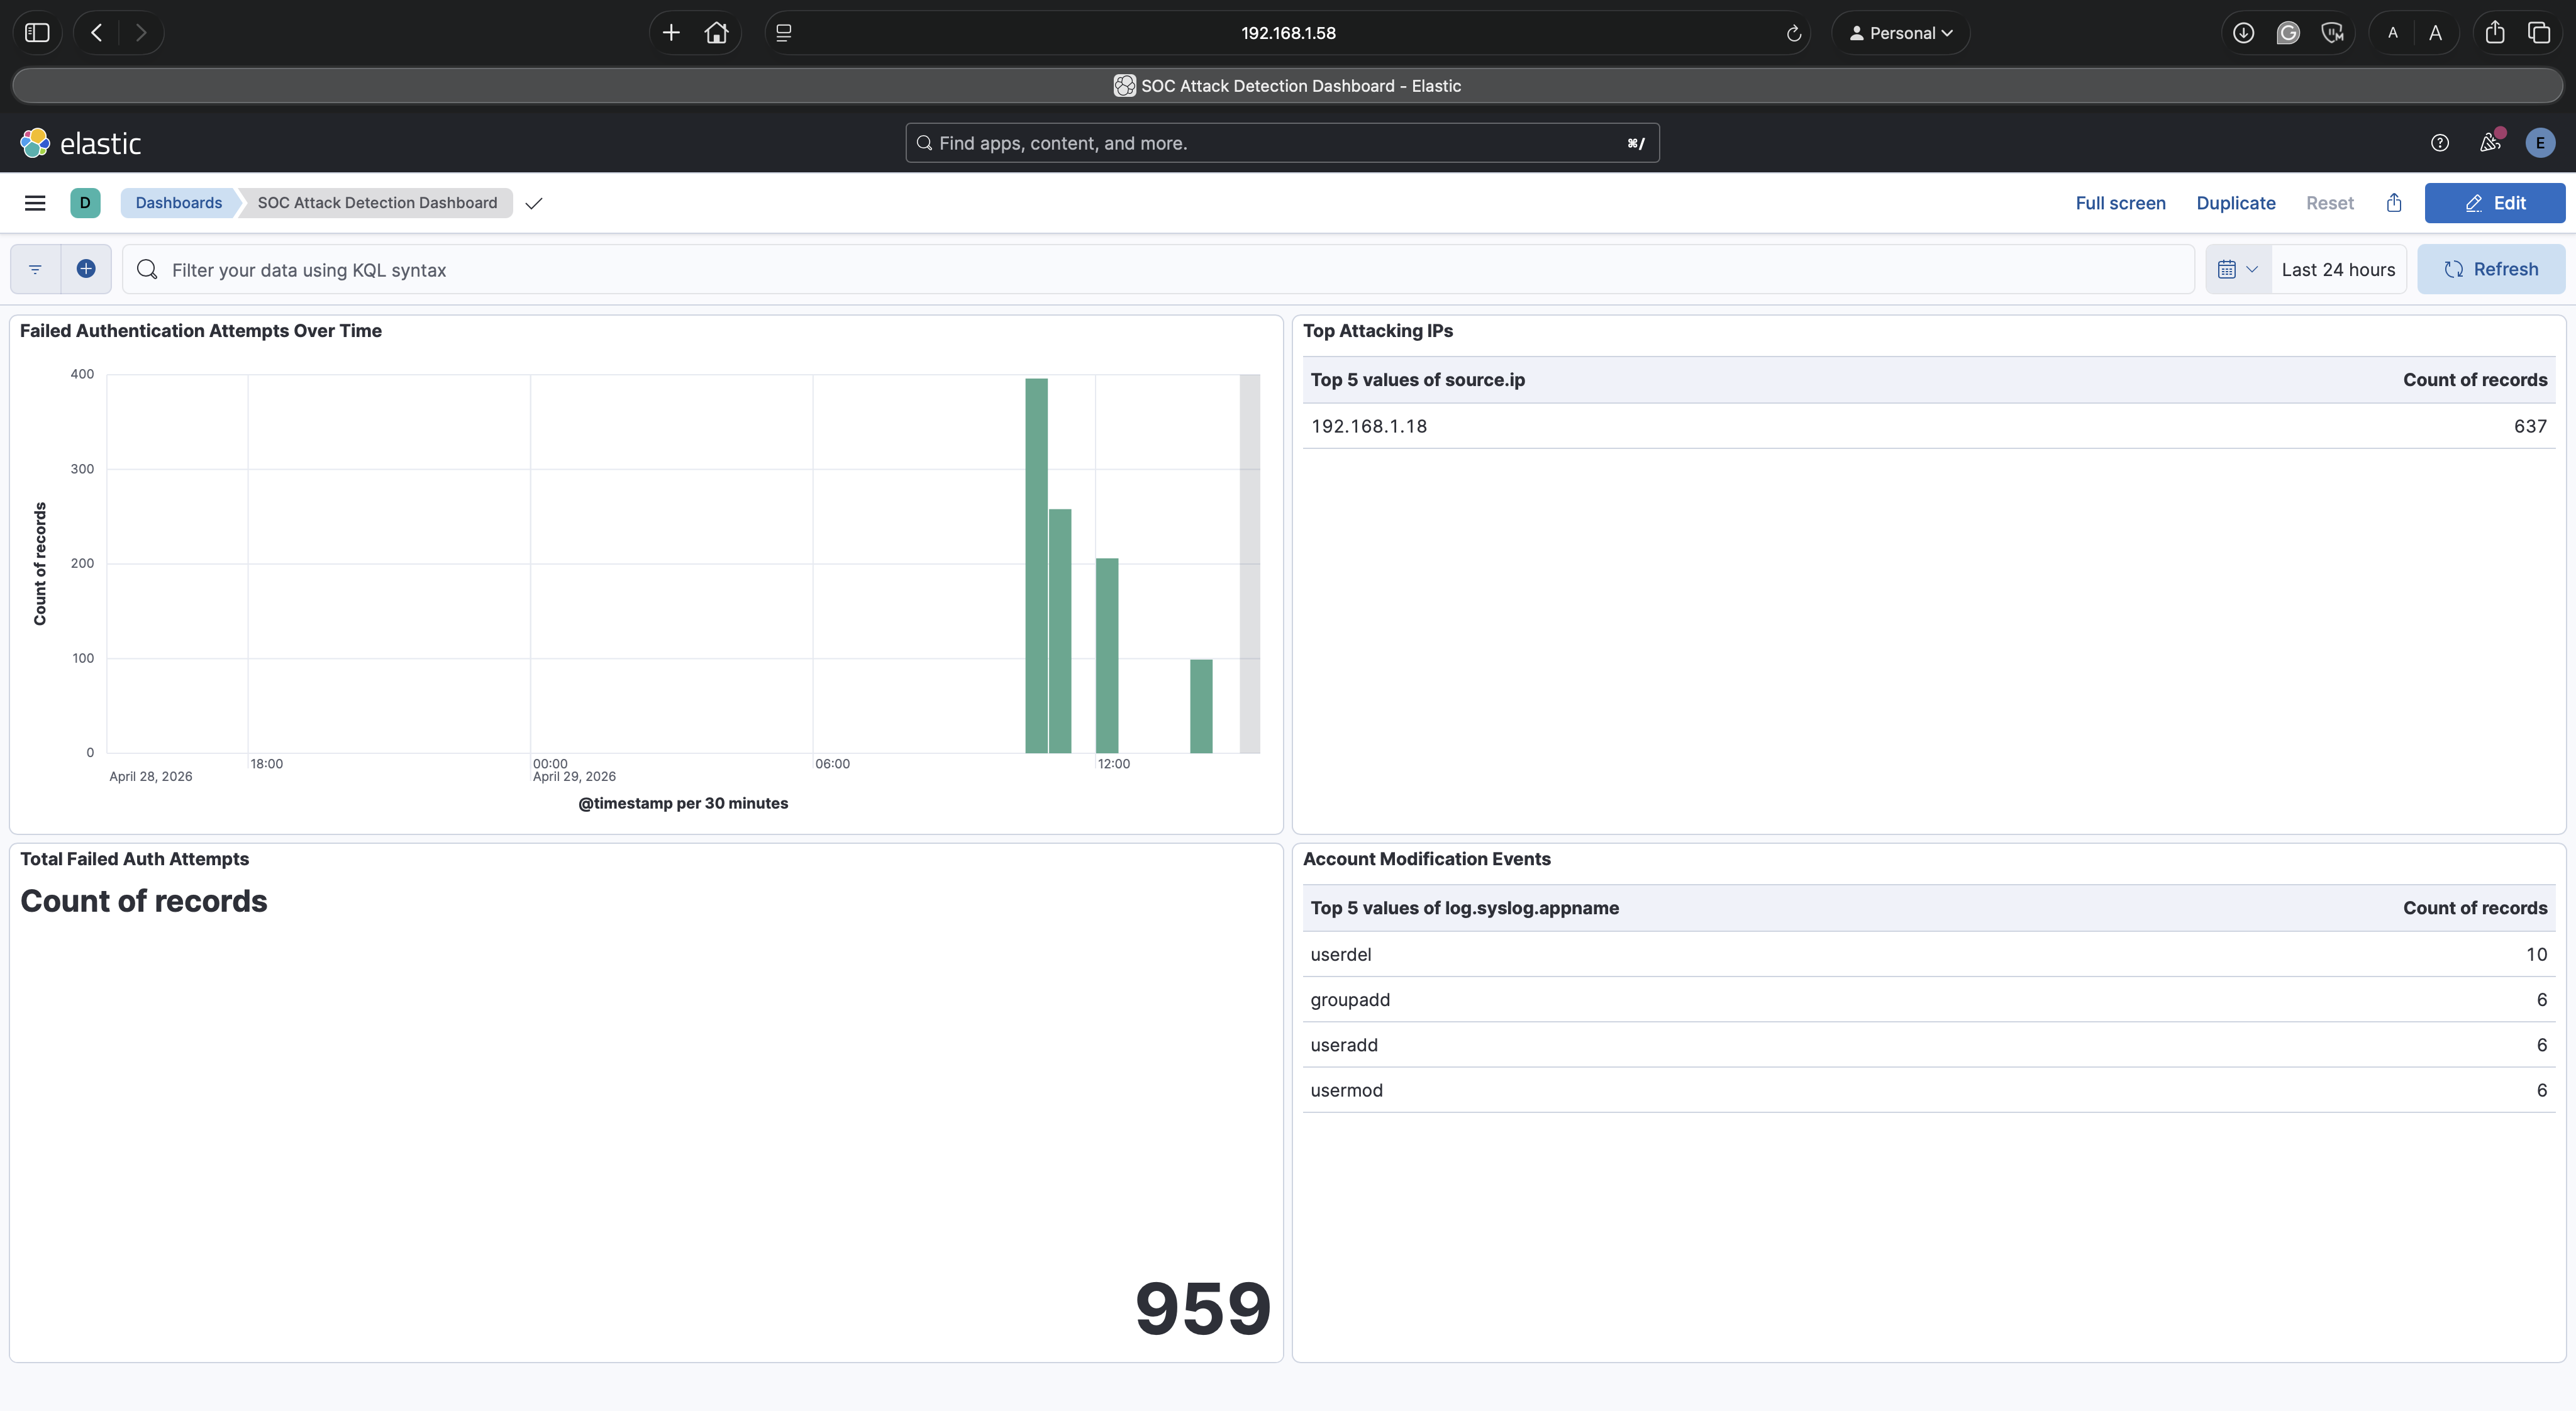Click the 959 total failed auth metric

pyautogui.click(x=1202, y=1308)
